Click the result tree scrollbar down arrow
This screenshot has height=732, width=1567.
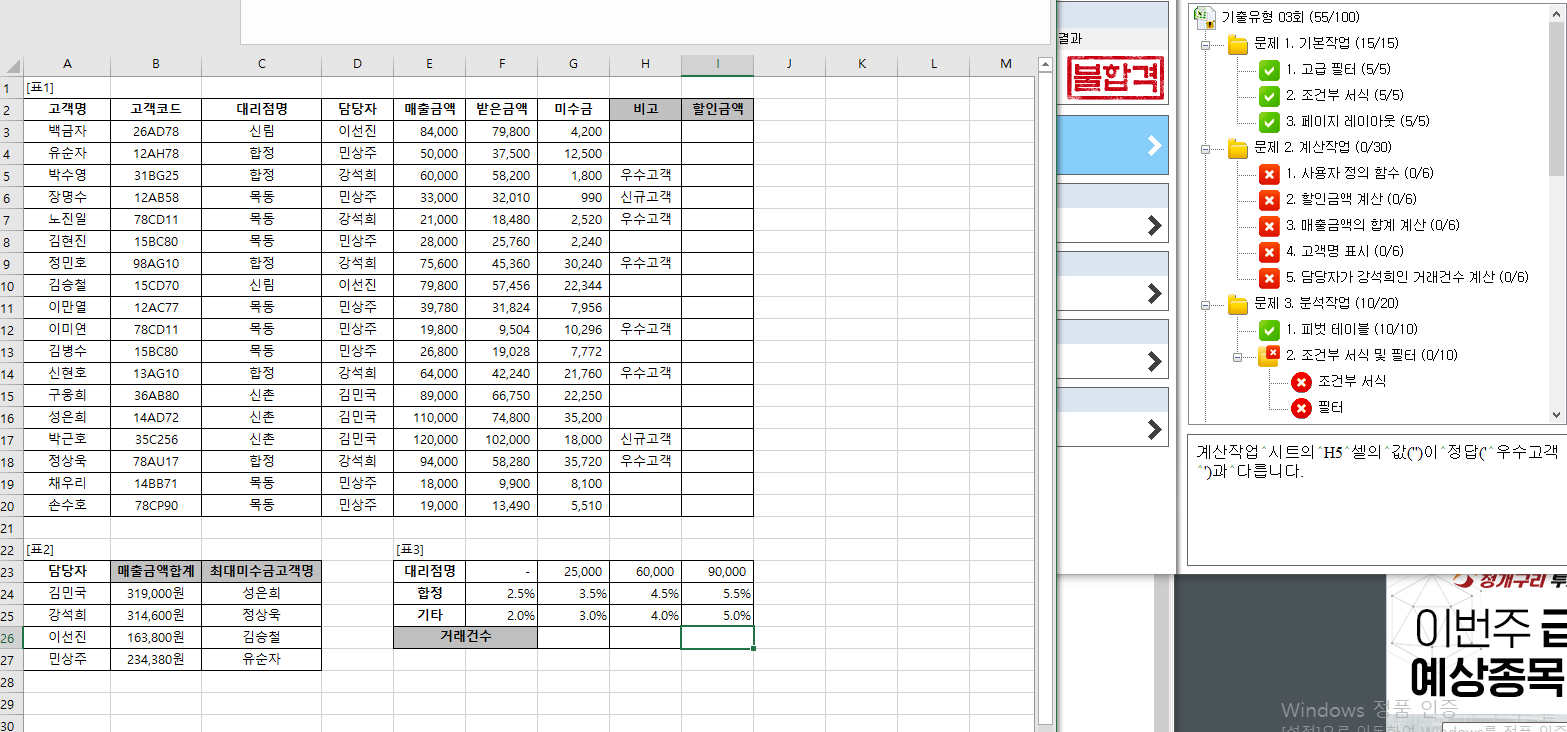[1556, 415]
